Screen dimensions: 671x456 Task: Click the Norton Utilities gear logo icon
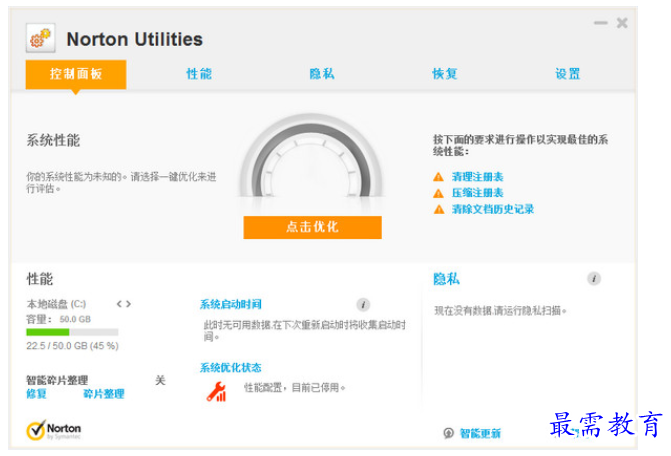coord(41,38)
